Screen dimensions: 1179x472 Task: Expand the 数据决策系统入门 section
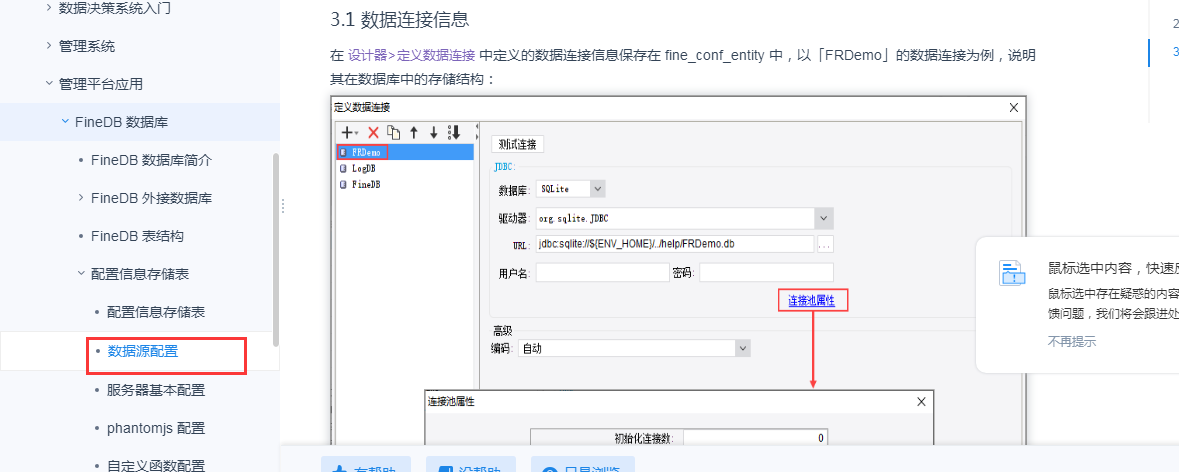tap(49, 8)
